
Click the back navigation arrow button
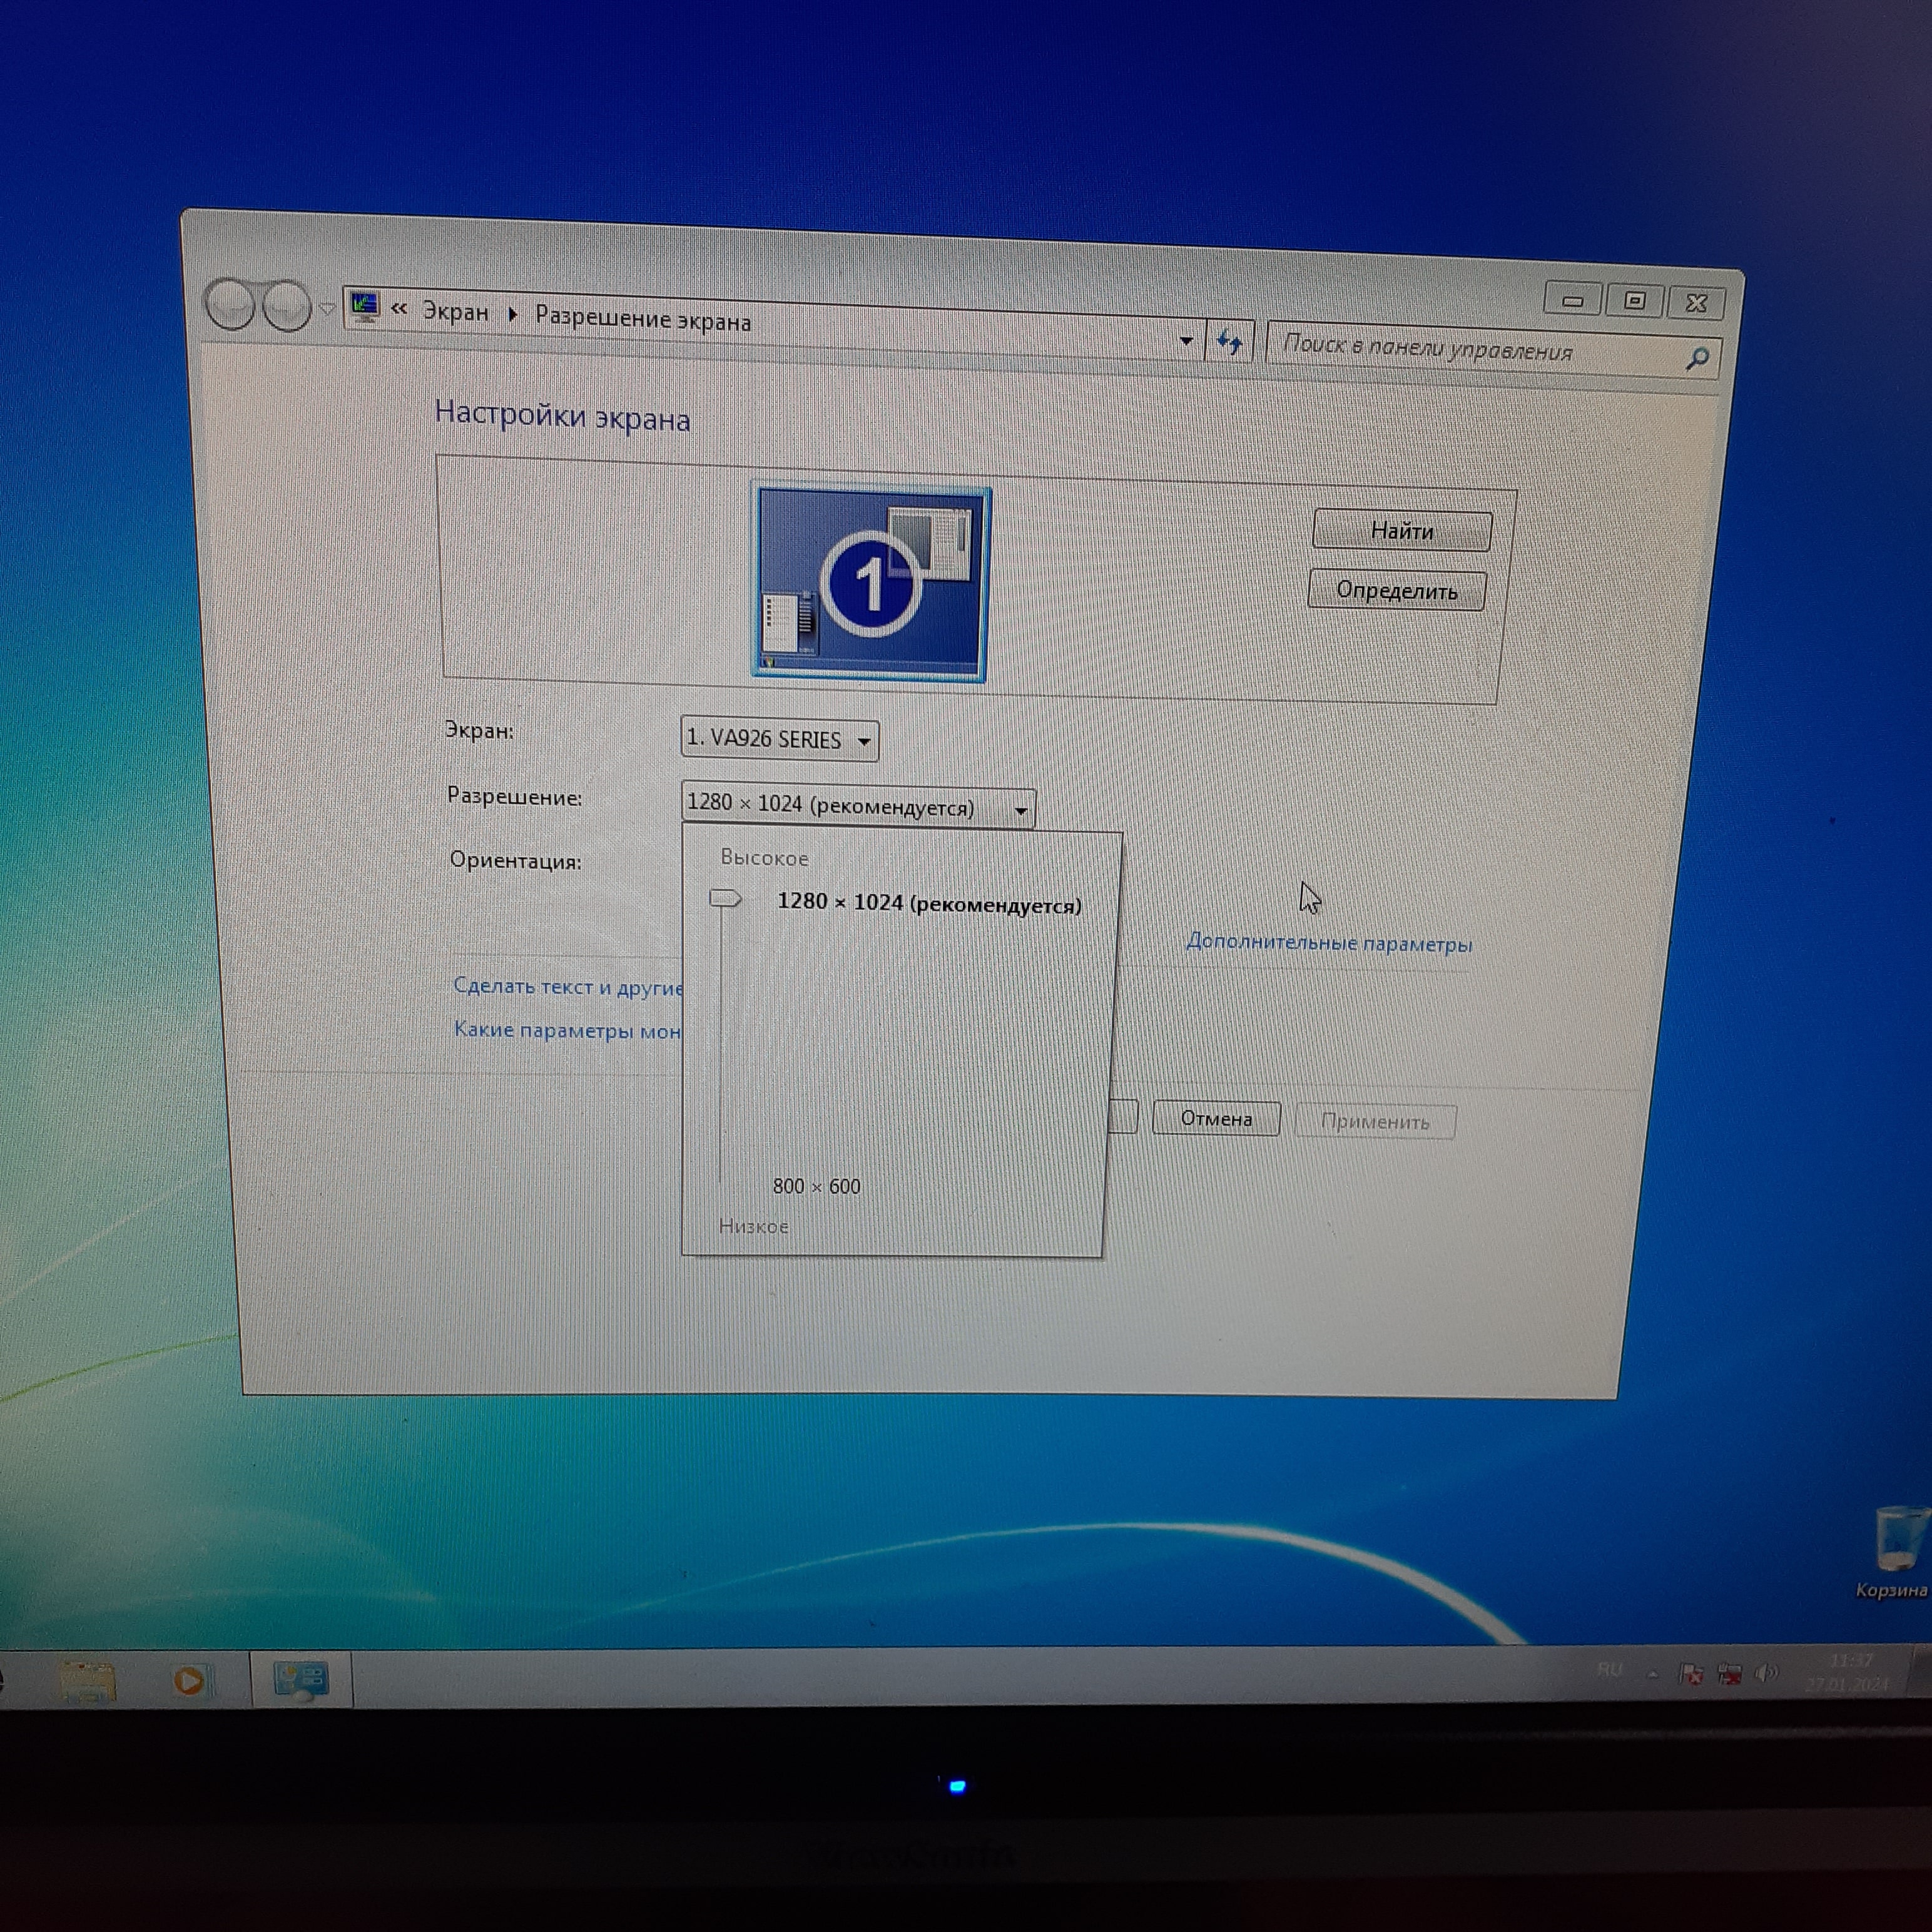[230, 305]
